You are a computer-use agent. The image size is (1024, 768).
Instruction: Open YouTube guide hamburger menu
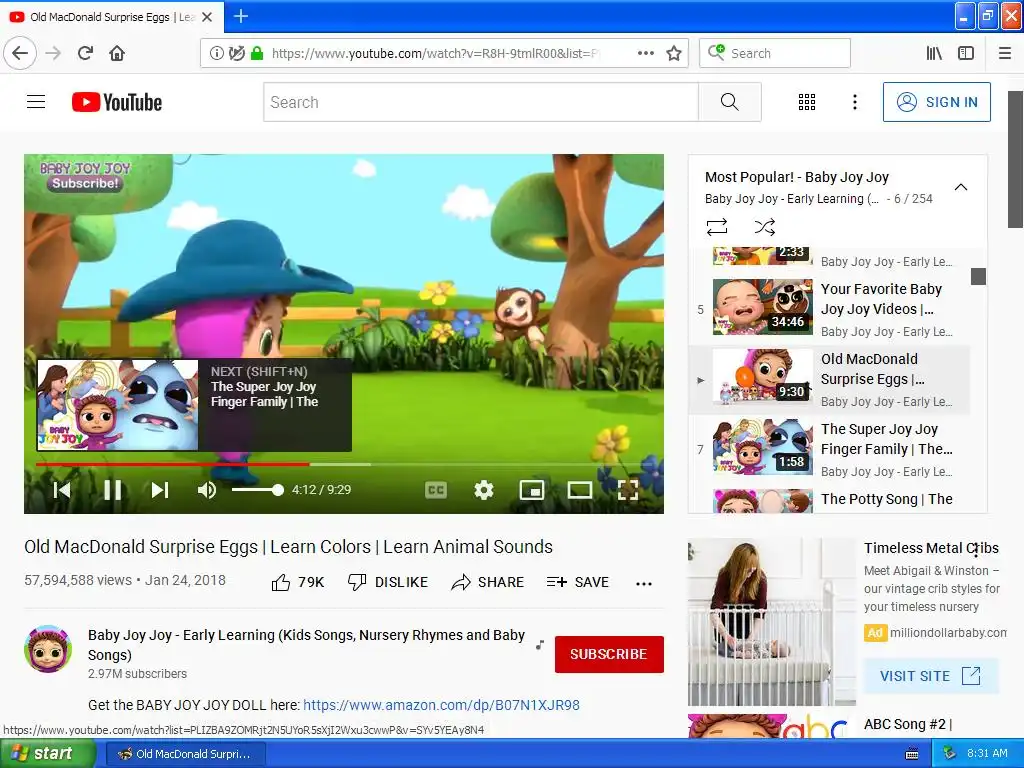[x=36, y=102]
